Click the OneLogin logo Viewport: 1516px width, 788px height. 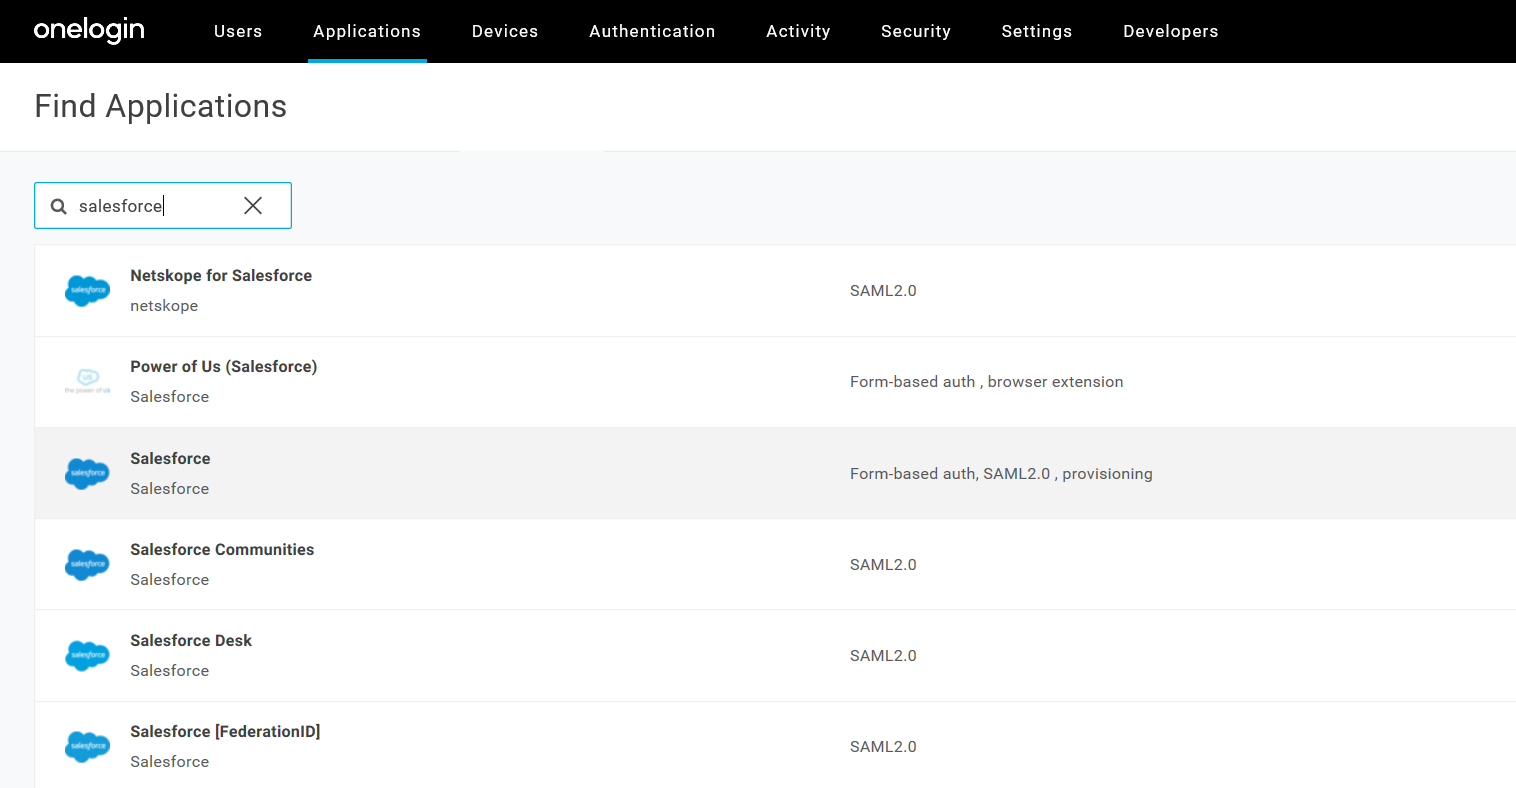[89, 31]
